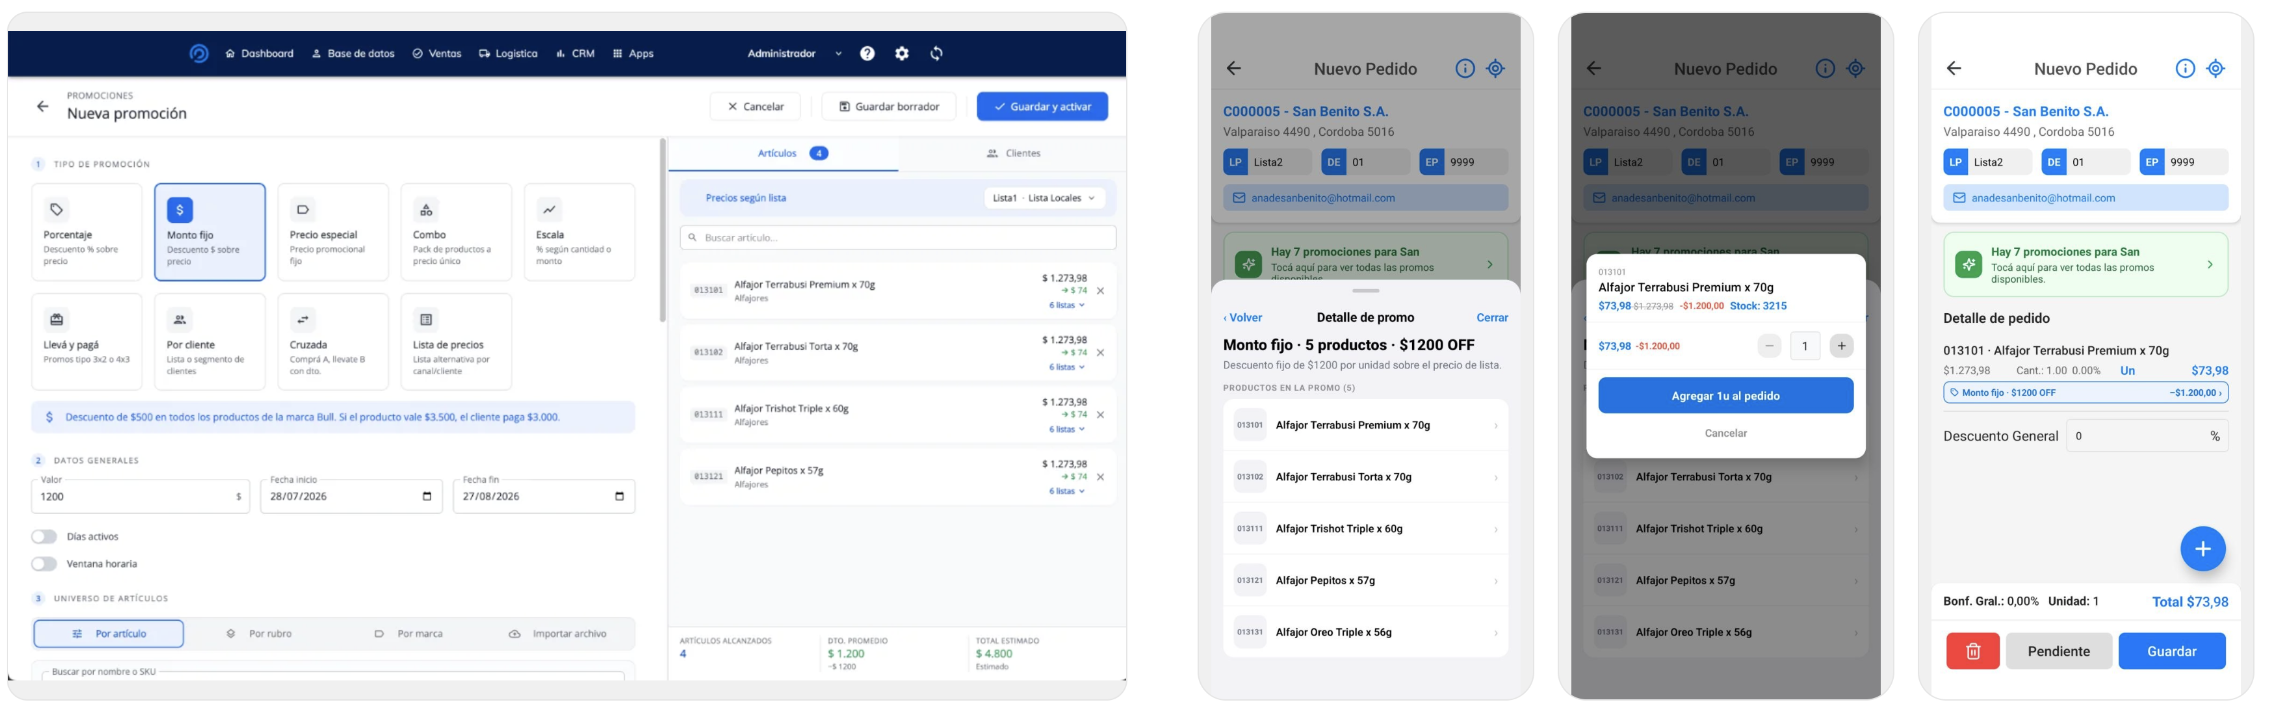
Task: Open the CRM menu
Action: point(575,54)
